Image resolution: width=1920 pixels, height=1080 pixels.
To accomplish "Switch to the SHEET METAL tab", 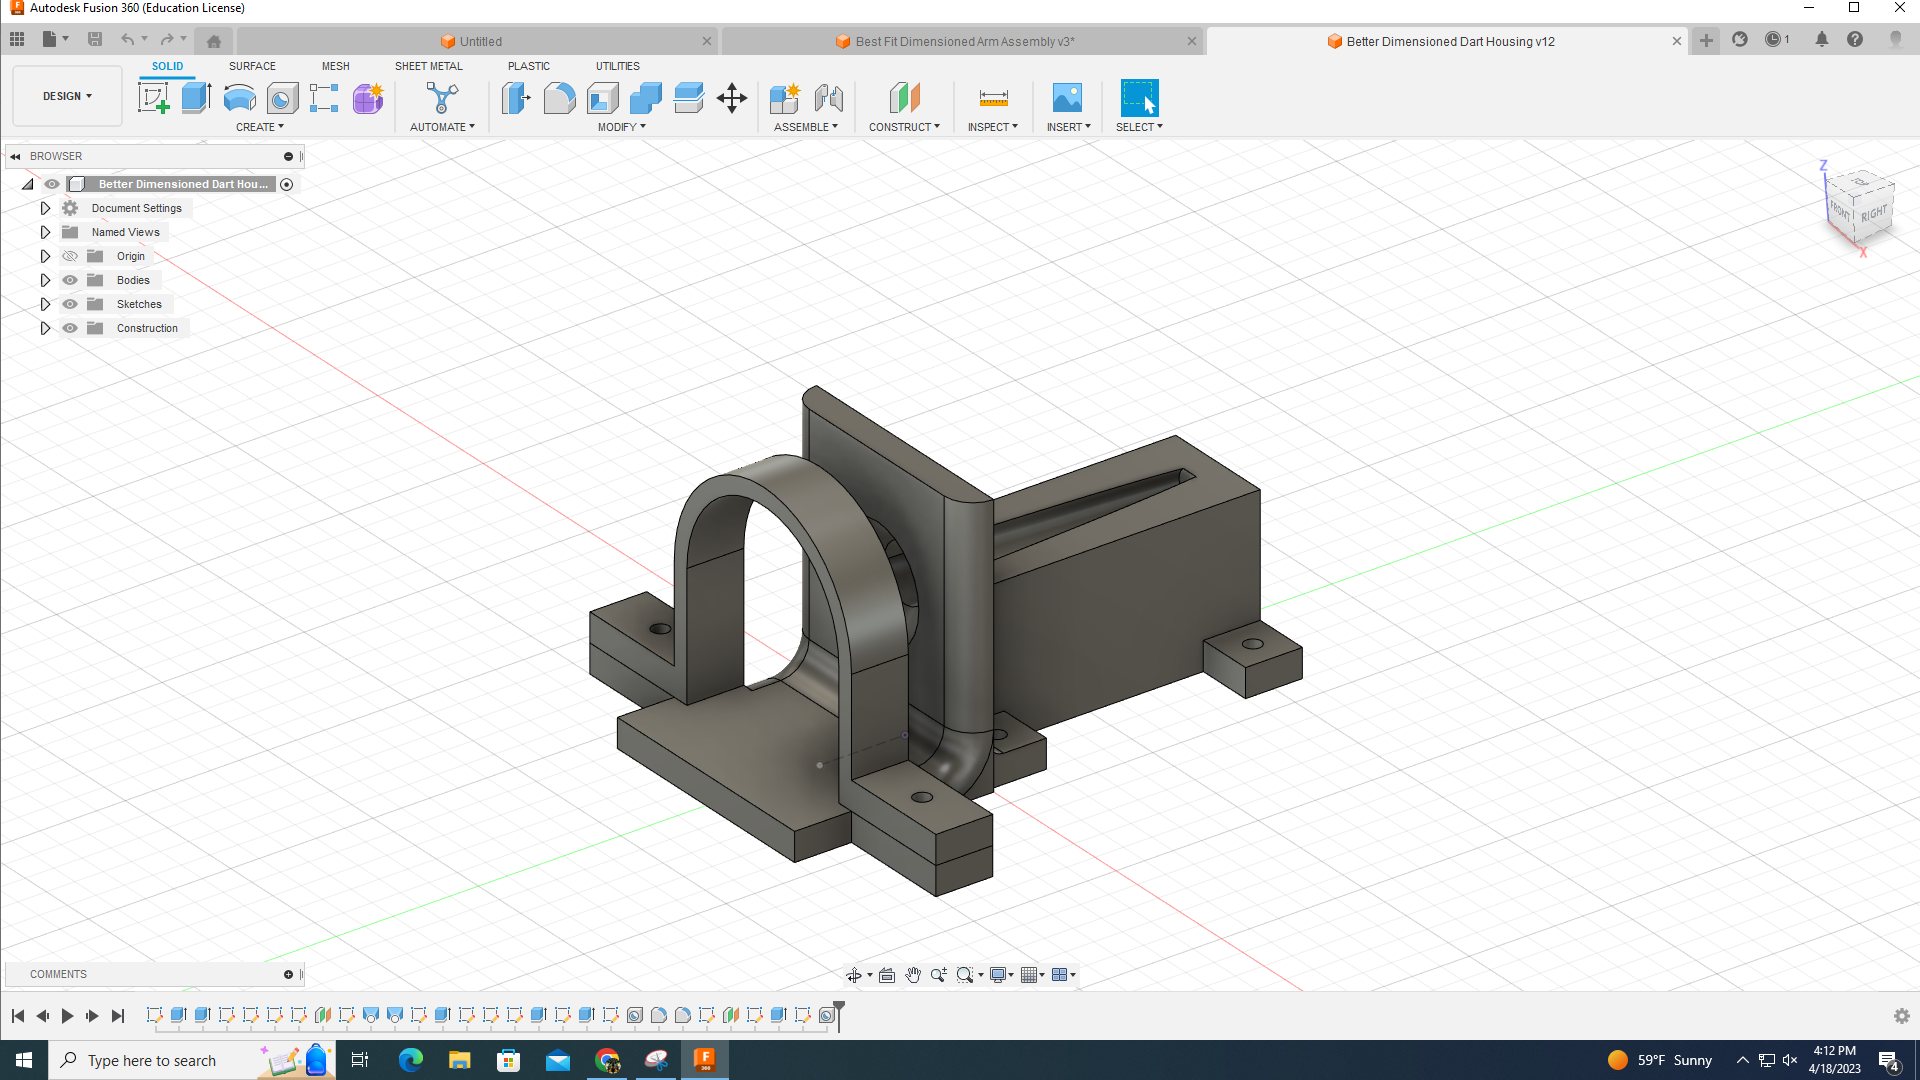I will point(428,66).
